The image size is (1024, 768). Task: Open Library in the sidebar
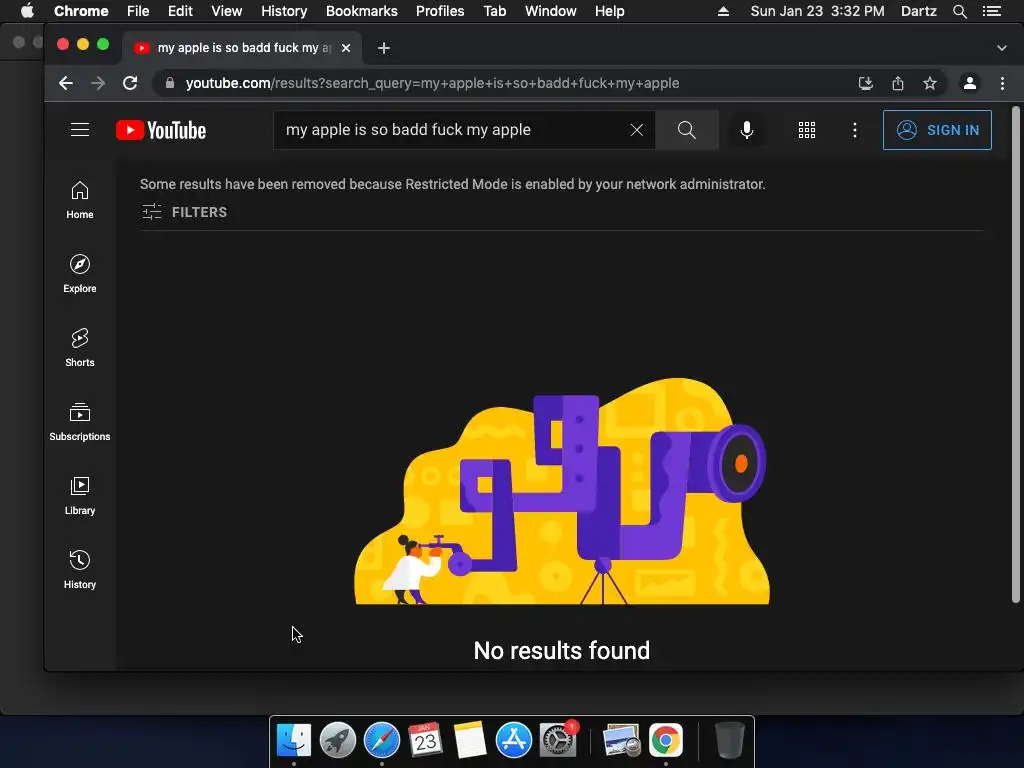click(80, 496)
